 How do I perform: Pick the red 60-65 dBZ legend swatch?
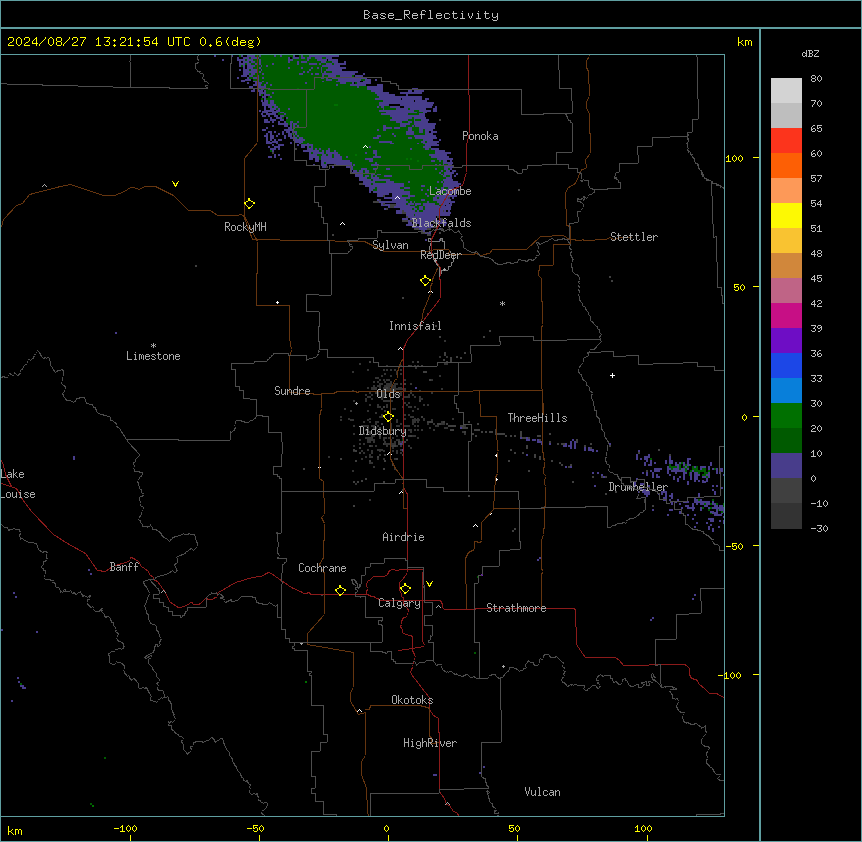(x=786, y=140)
